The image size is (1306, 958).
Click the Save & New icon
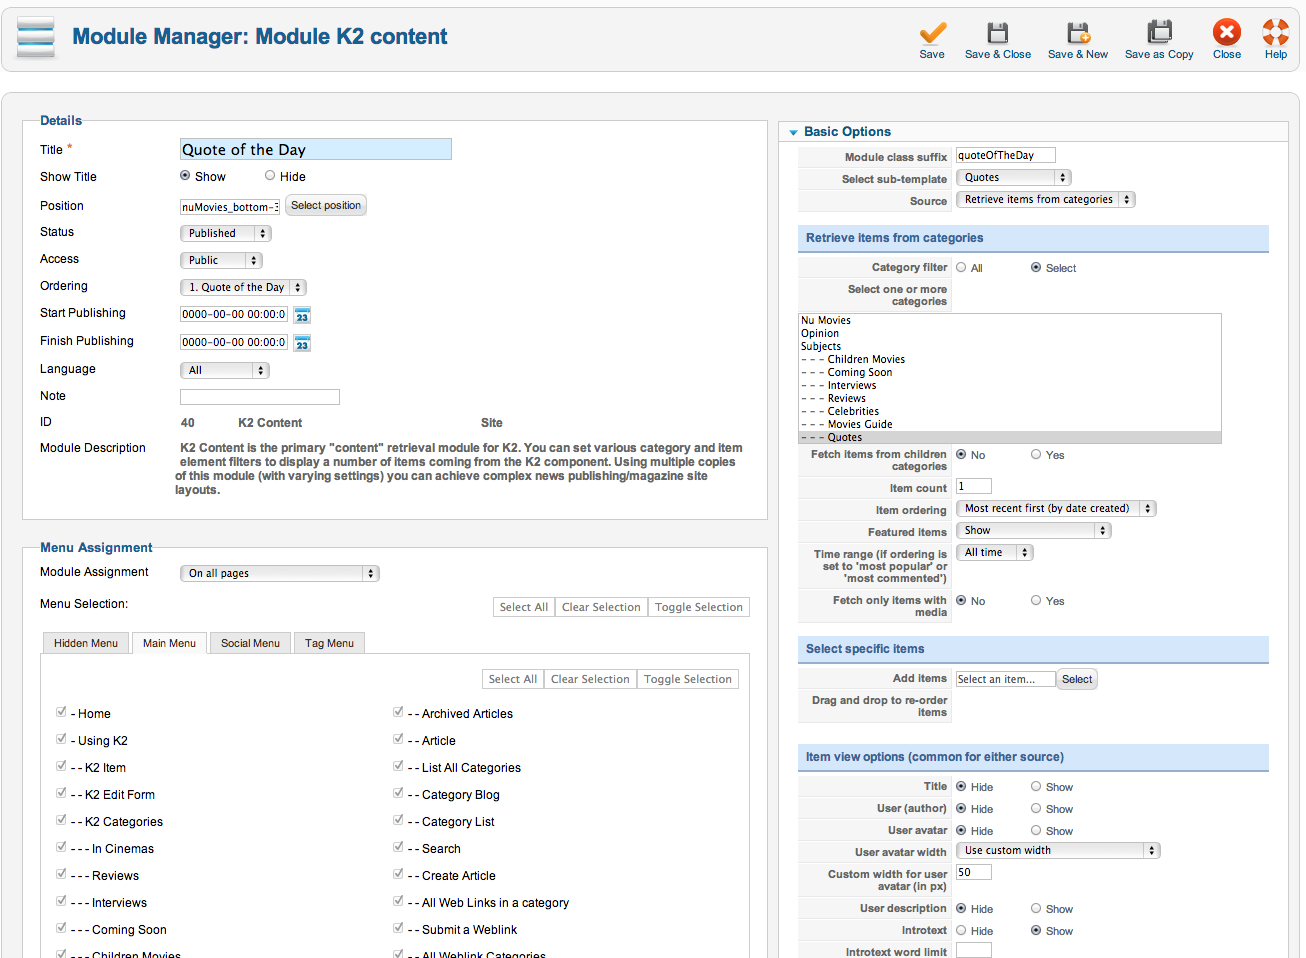point(1078,33)
